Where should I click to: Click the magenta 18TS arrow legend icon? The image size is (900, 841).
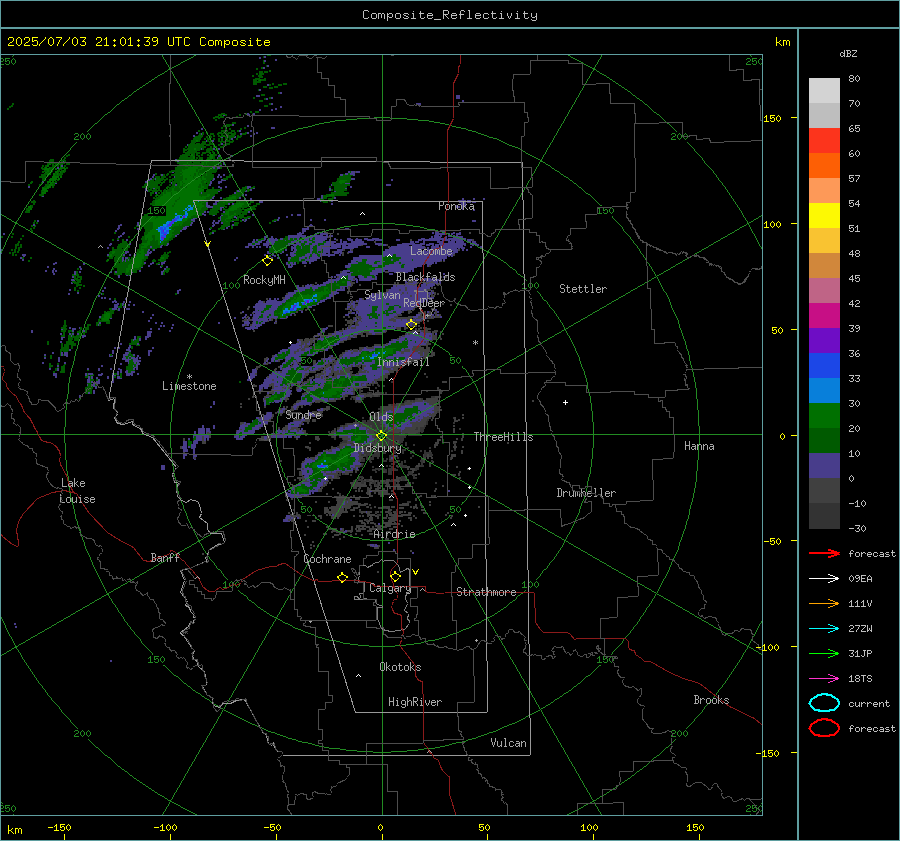point(824,679)
